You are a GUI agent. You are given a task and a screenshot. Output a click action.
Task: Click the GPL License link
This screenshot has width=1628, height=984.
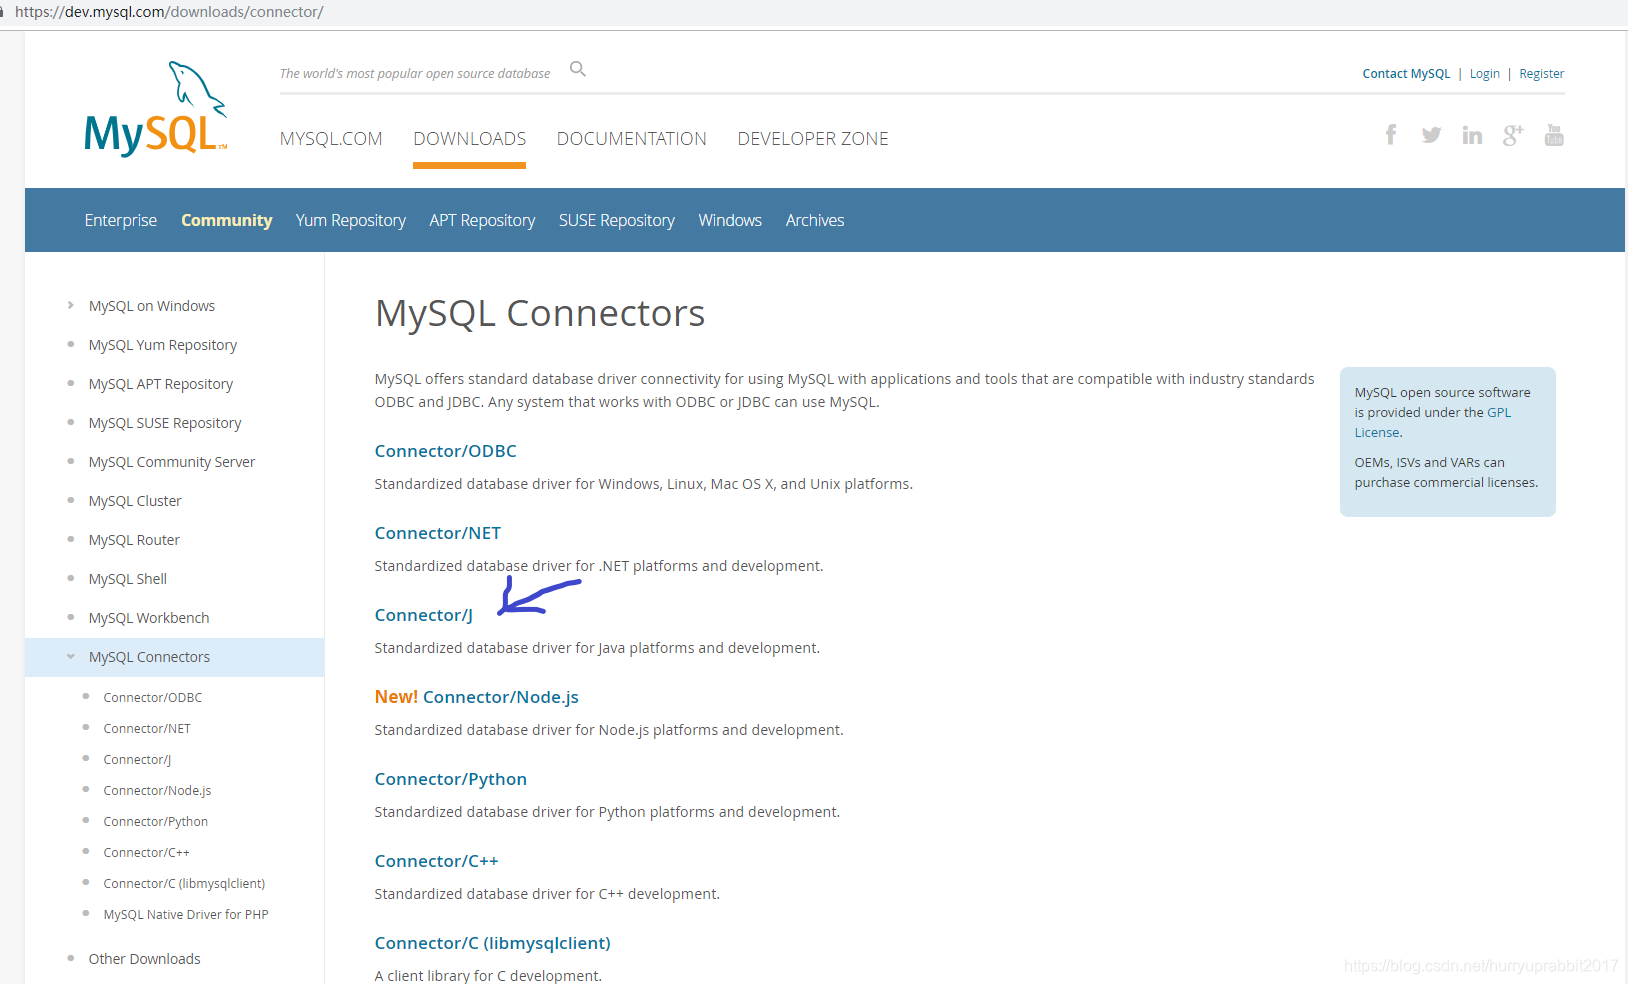pyautogui.click(x=1499, y=412)
